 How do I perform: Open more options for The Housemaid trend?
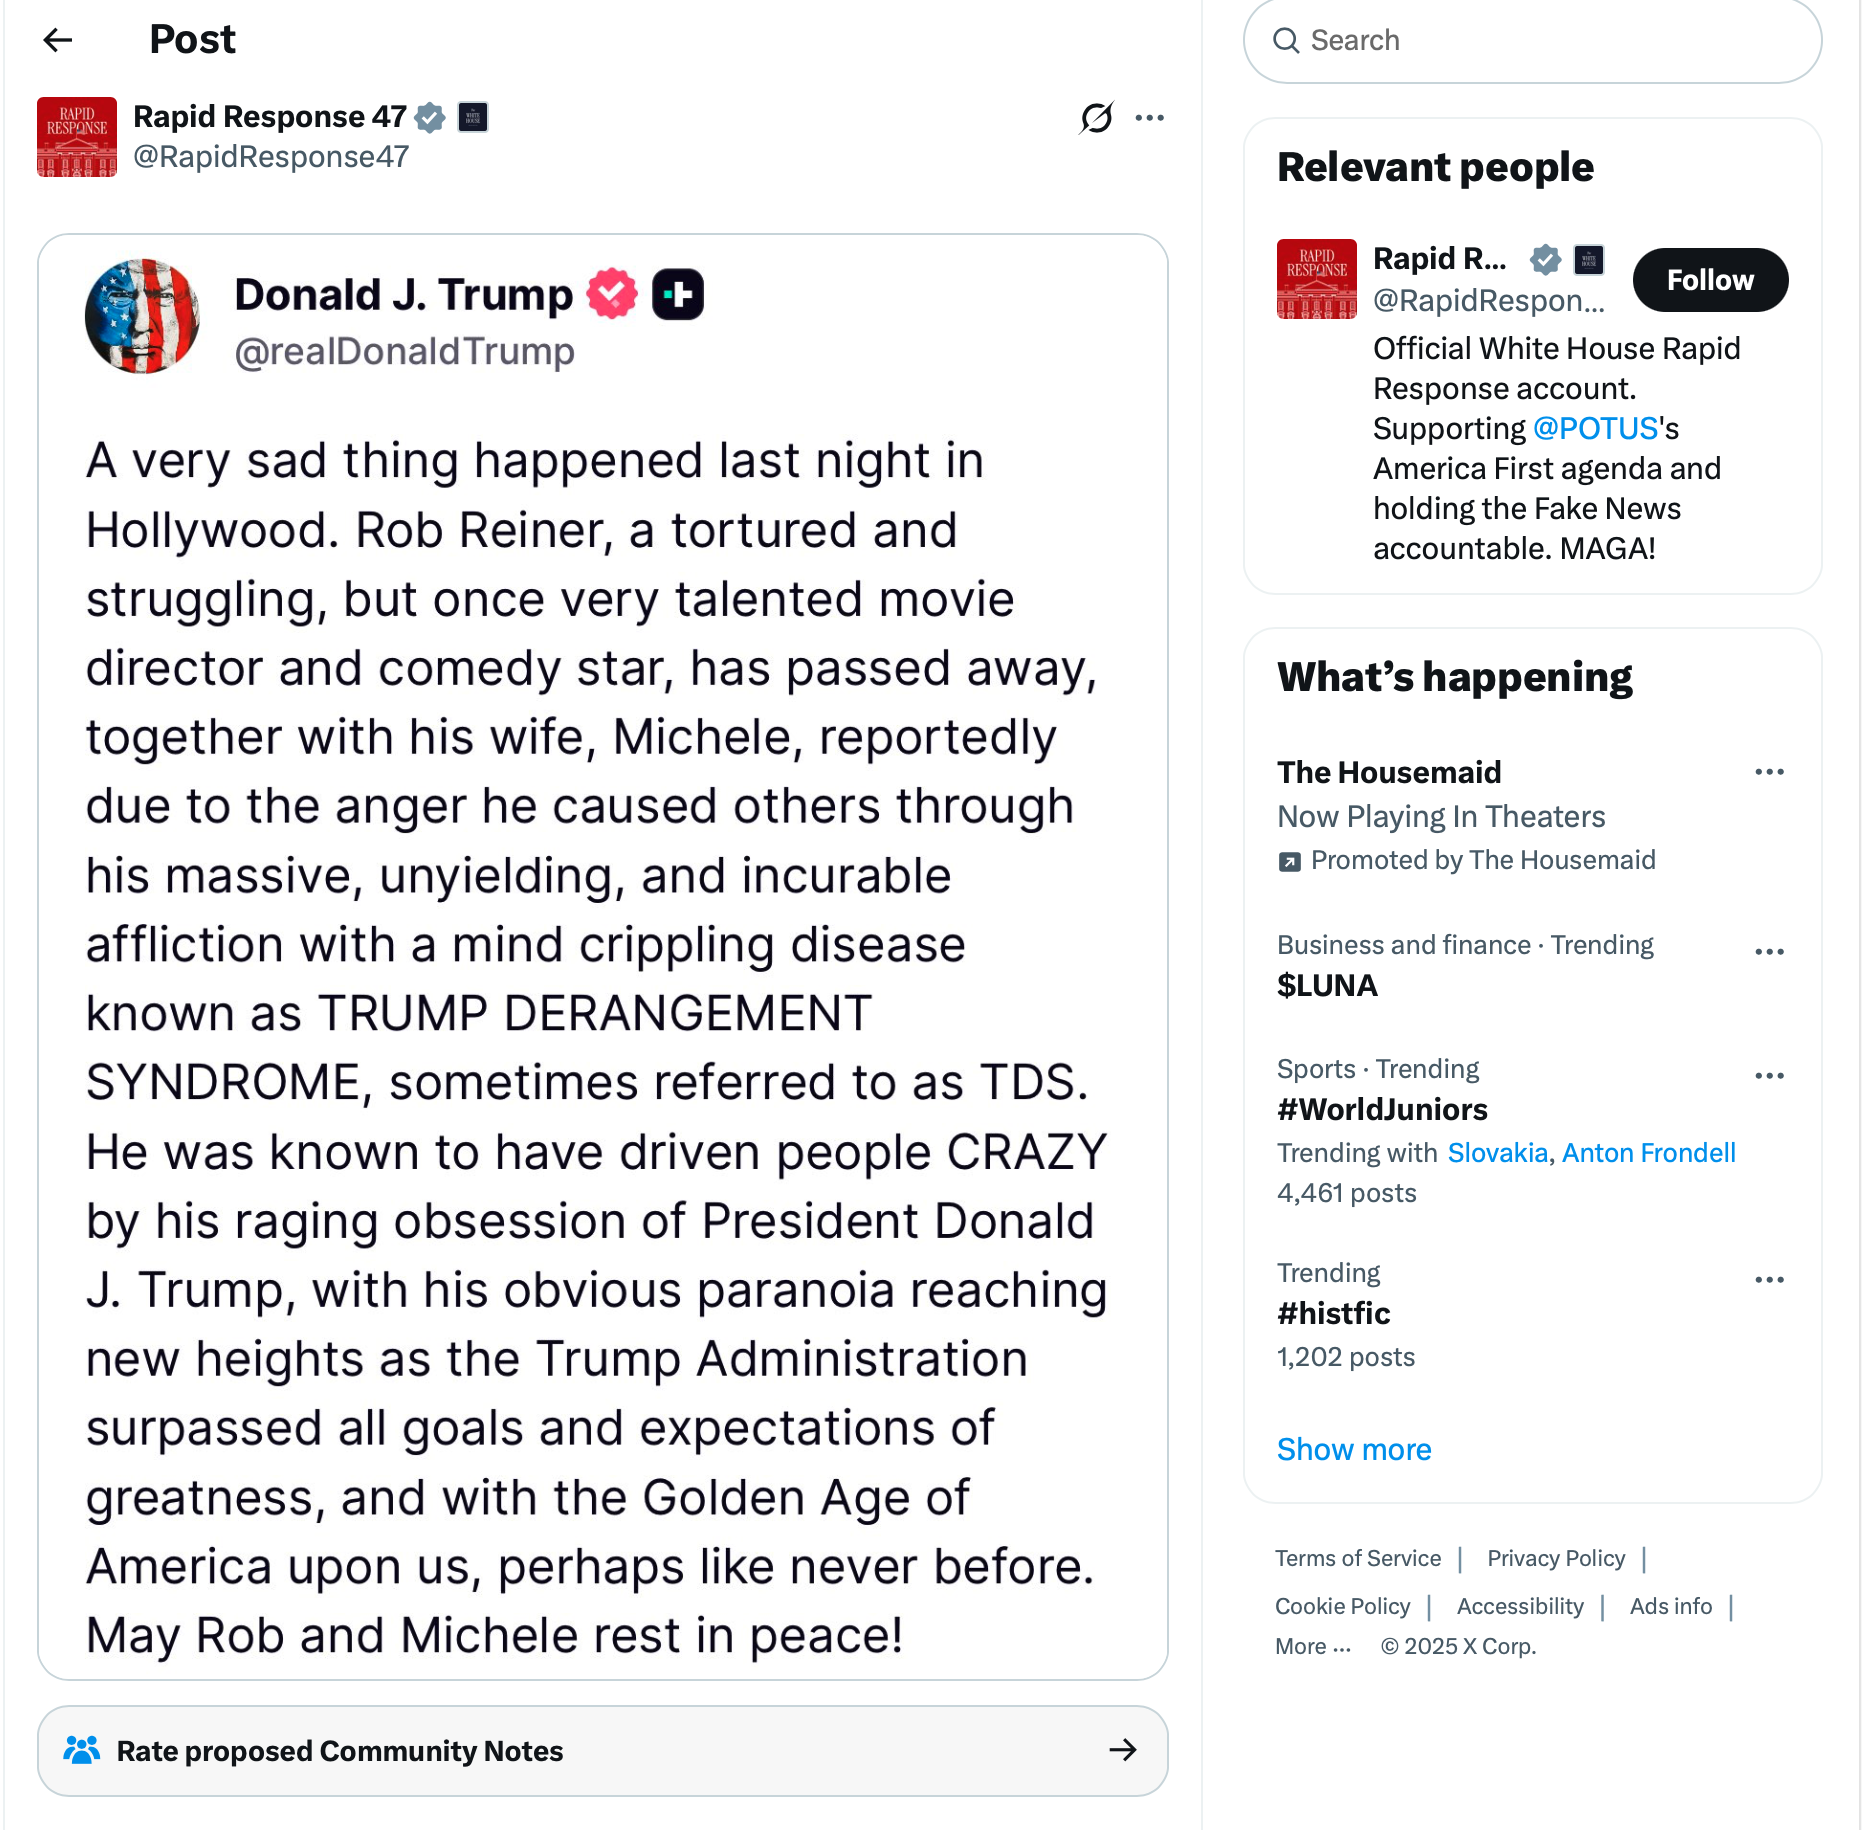1769,772
